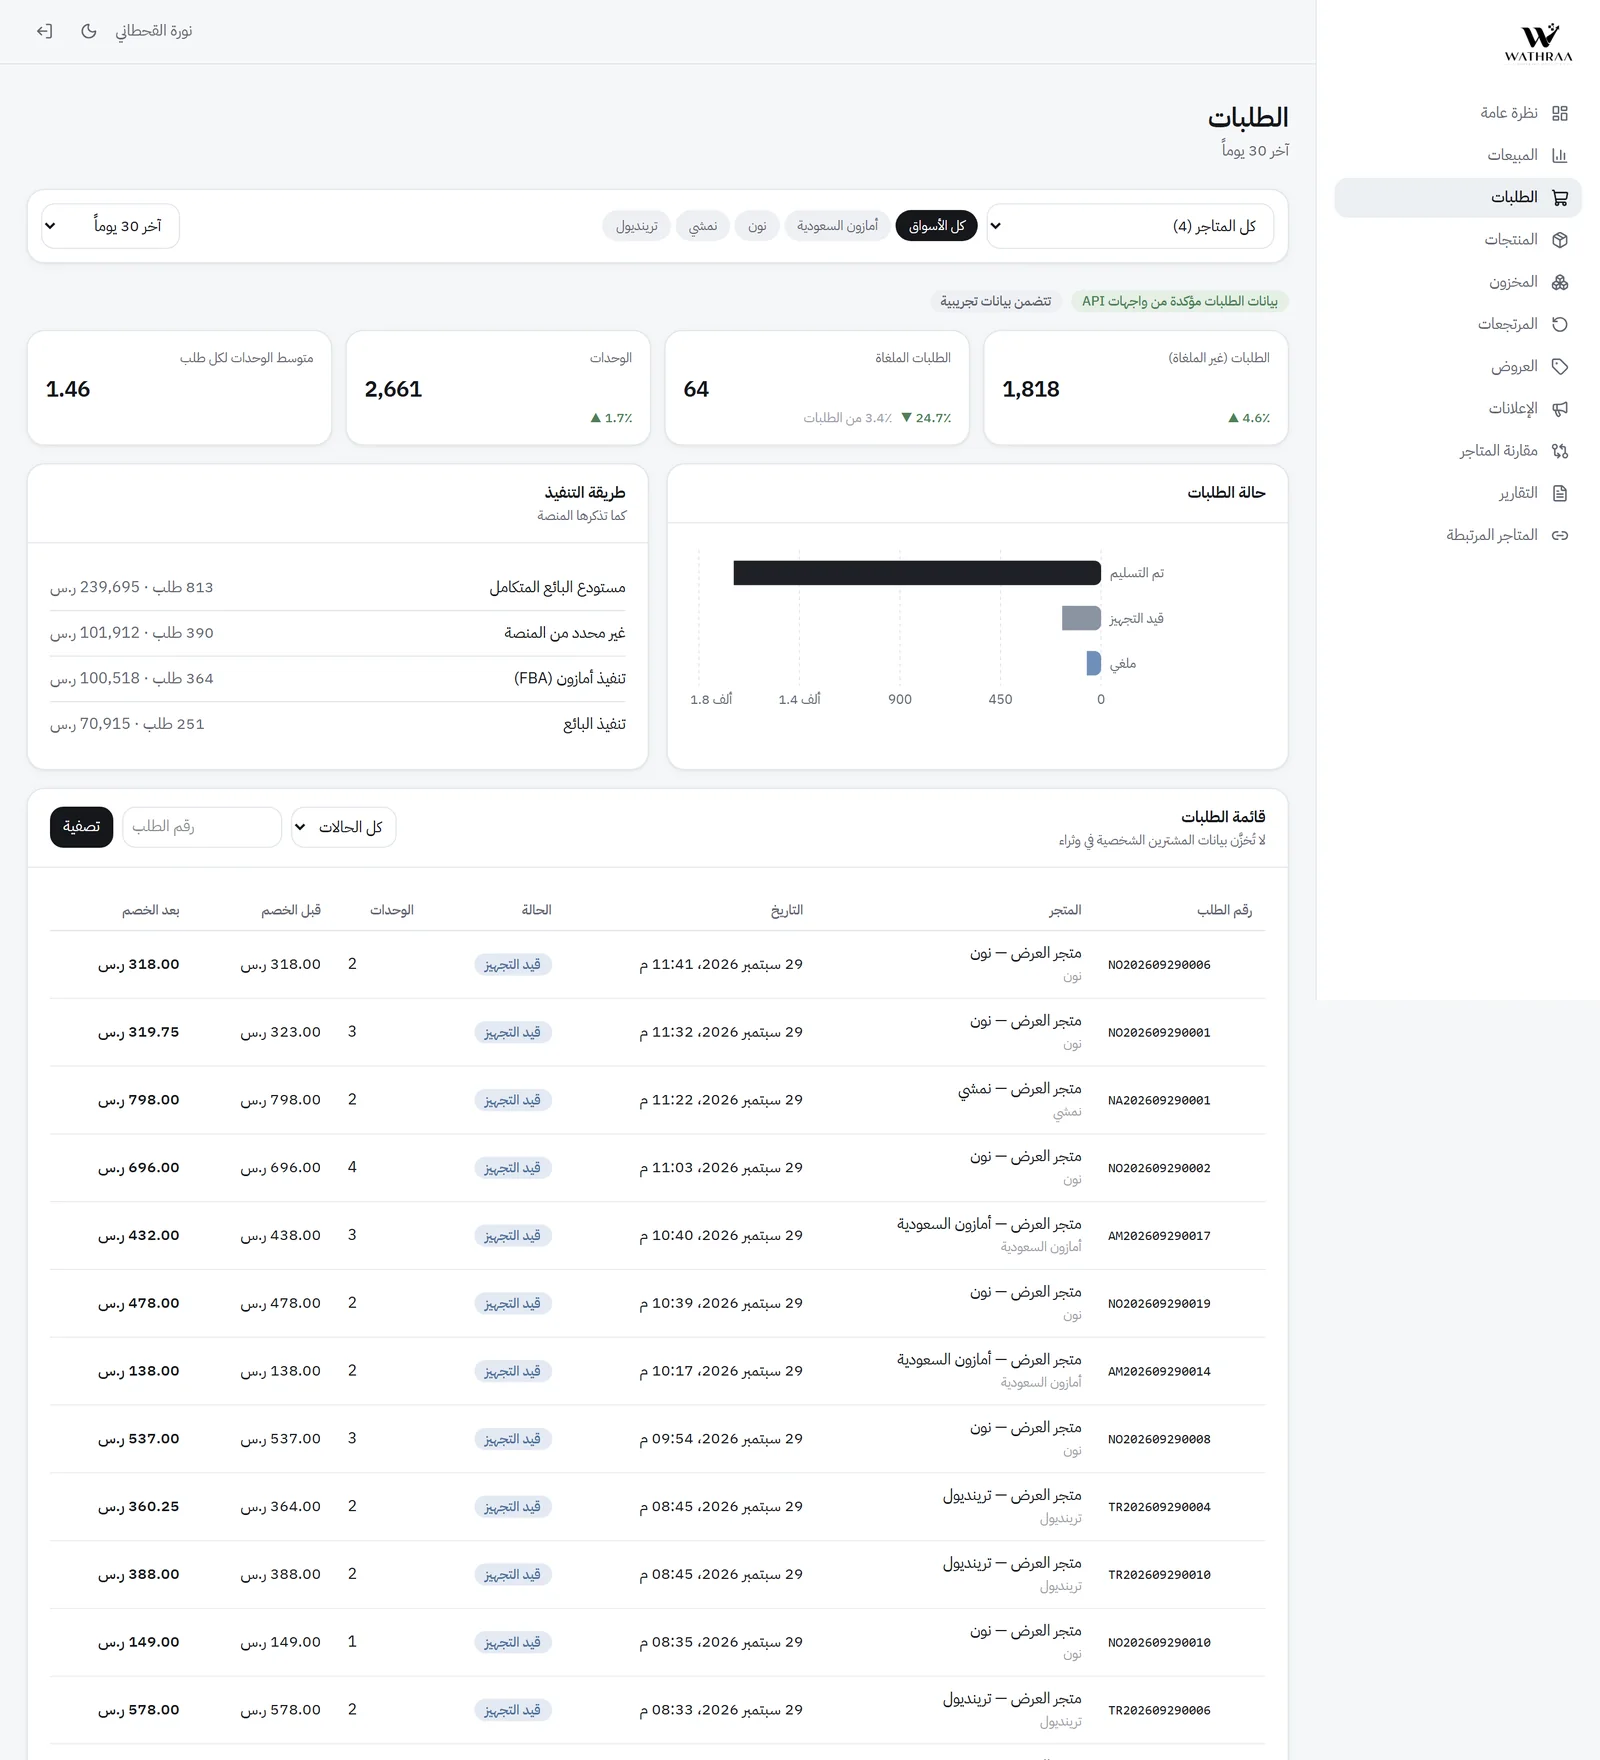Screen dimensions: 1600x1760
Task: Click the logout arrow icon
Action: coord(44,31)
